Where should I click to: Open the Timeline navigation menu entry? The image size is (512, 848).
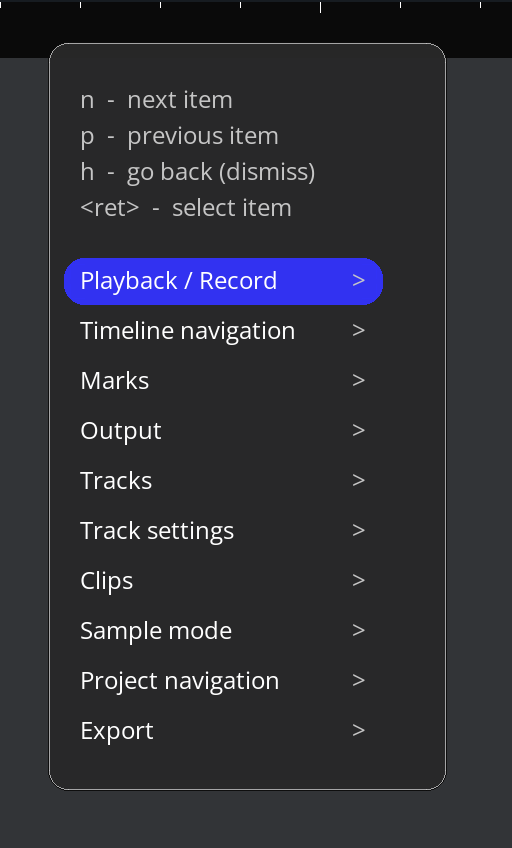point(223,331)
